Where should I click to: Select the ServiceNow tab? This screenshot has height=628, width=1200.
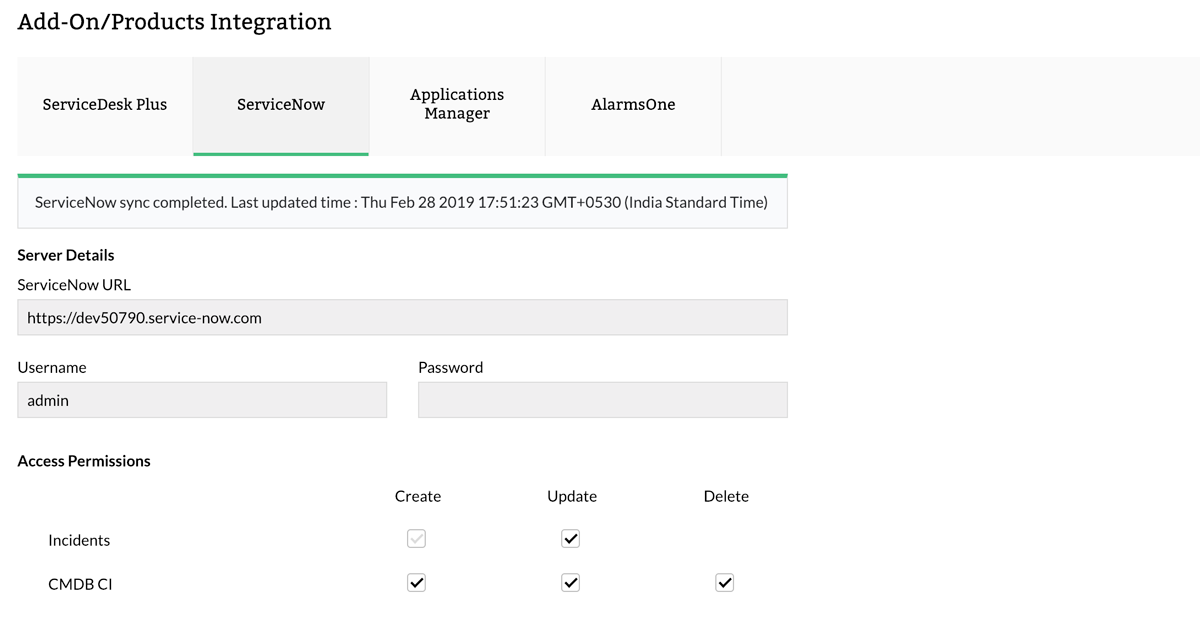[281, 104]
